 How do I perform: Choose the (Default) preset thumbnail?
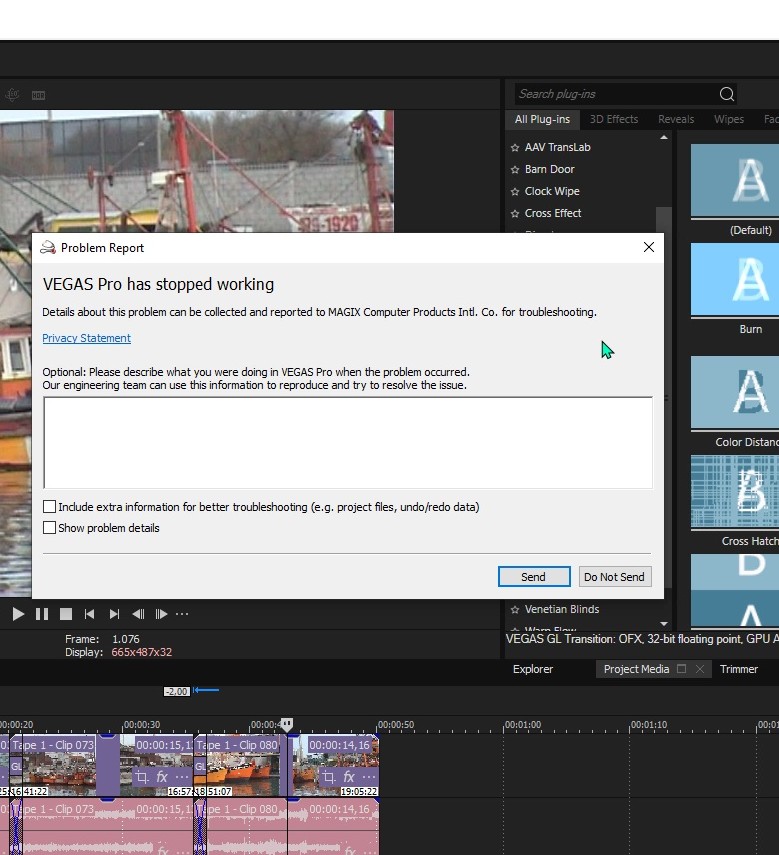(x=734, y=182)
